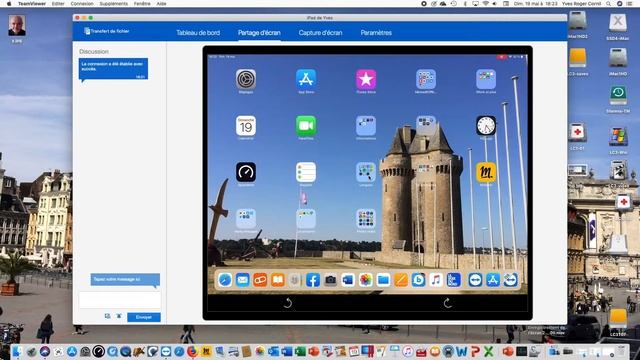Open the orange pill-icon app in iPad dock

click(x=260, y=280)
